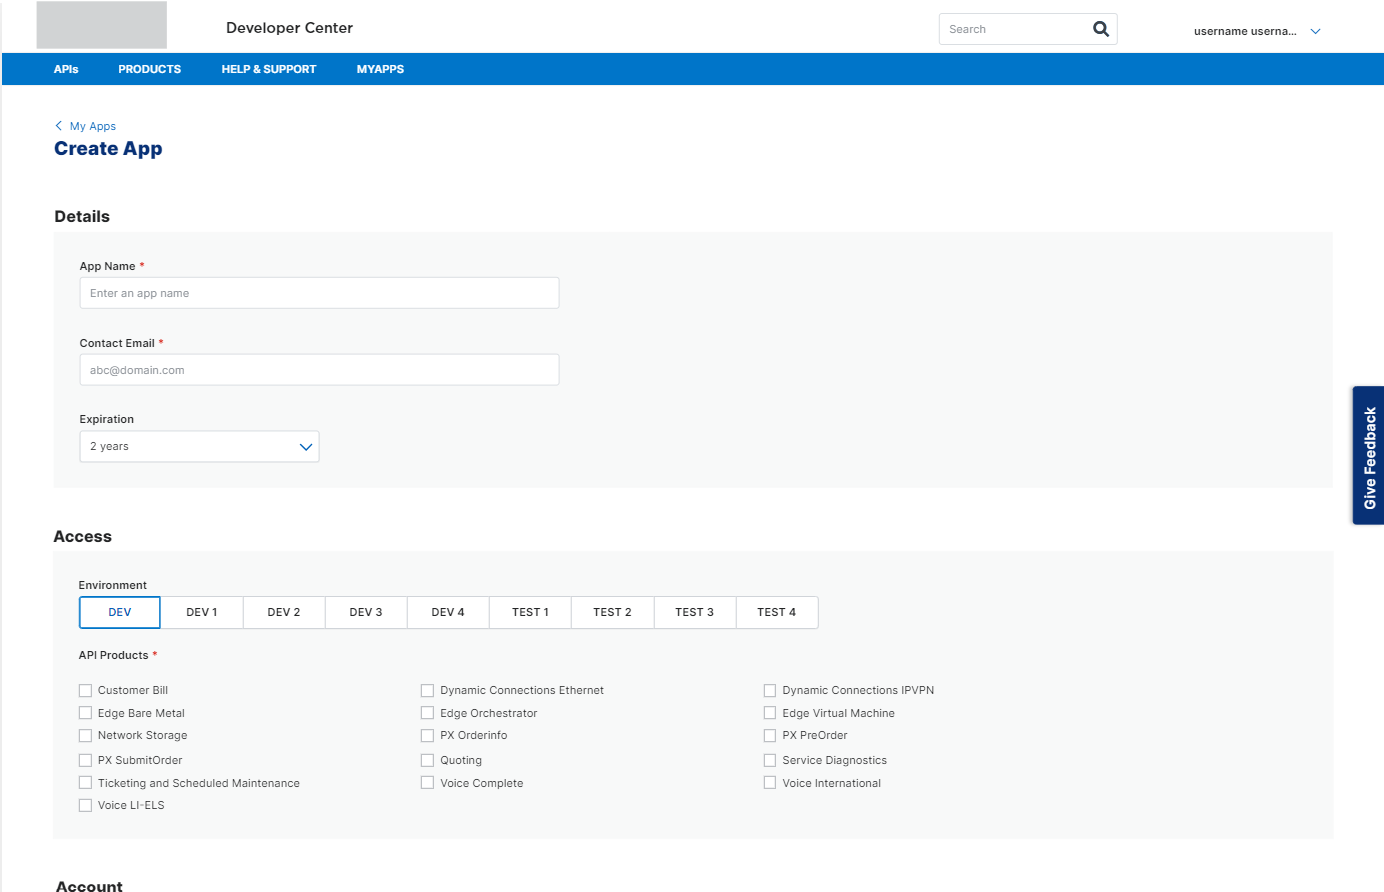Tick the Voice LI-ELS checkbox
Image resolution: width=1384 pixels, height=892 pixels.
[x=85, y=805]
